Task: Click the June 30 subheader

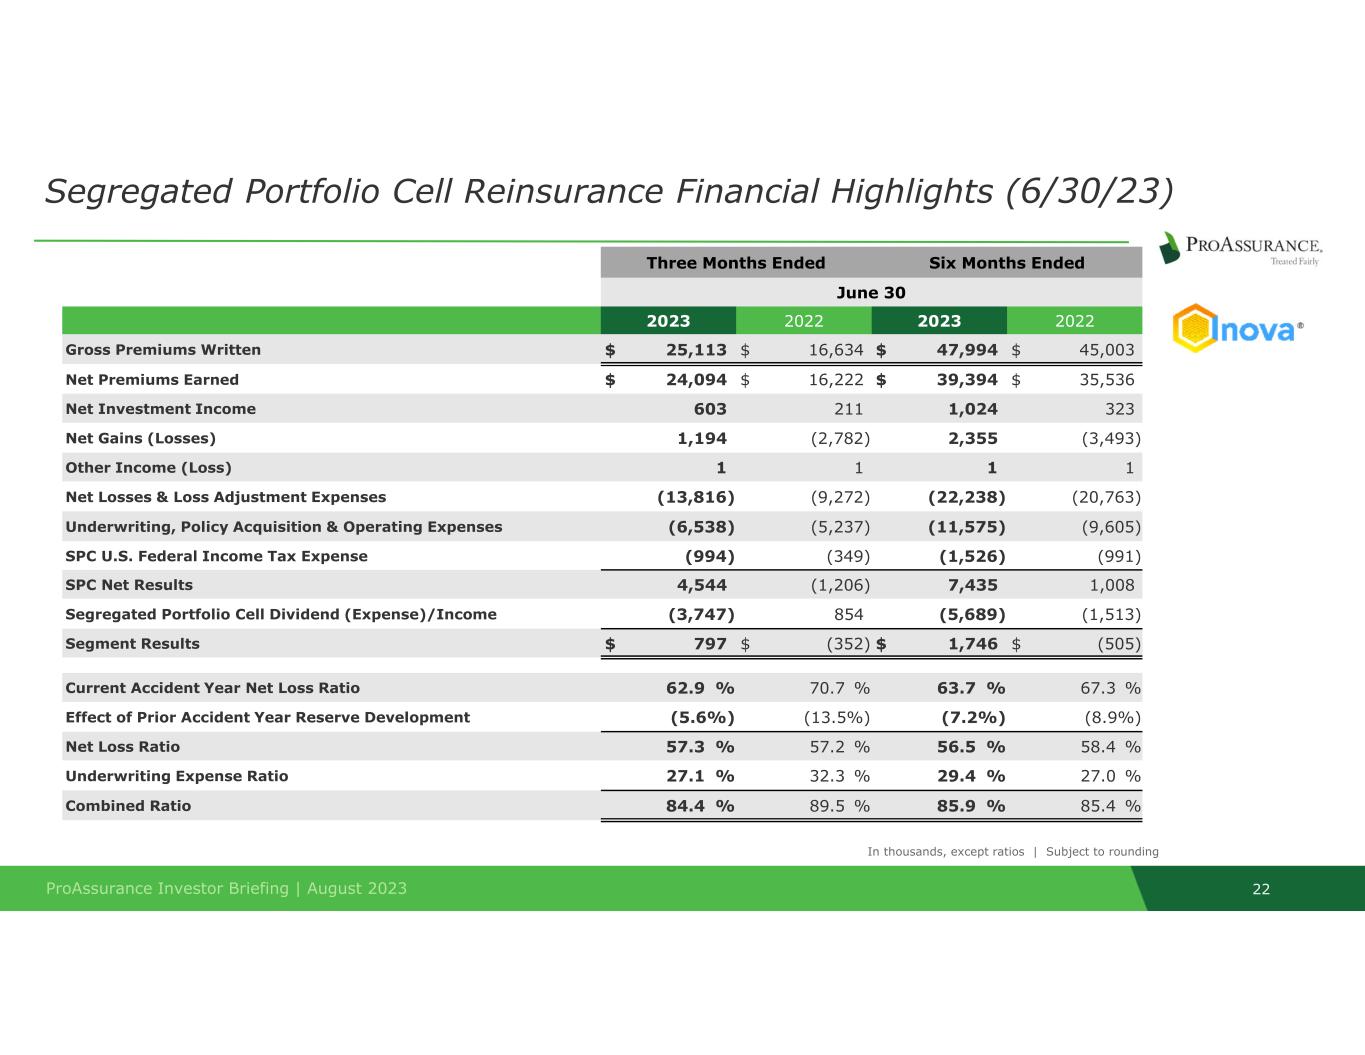Action: pos(870,292)
